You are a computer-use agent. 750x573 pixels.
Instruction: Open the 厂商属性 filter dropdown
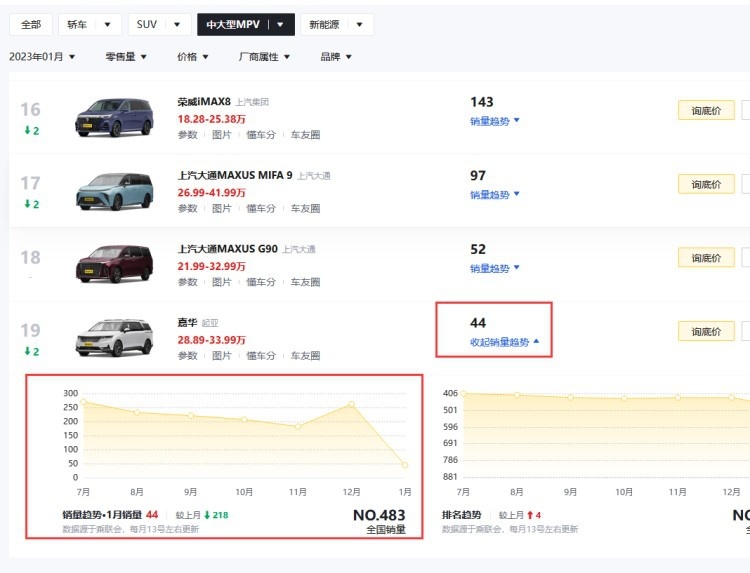[x=264, y=57]
